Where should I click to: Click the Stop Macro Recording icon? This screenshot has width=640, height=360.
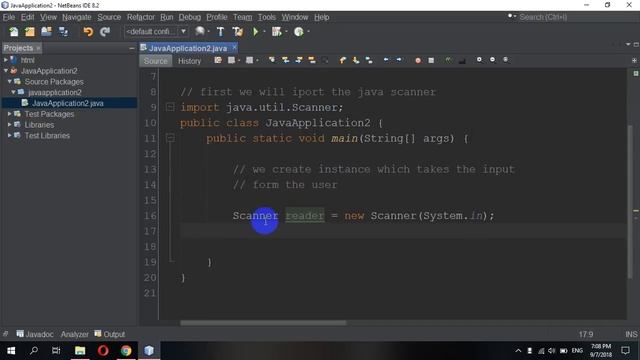point(431,60)
